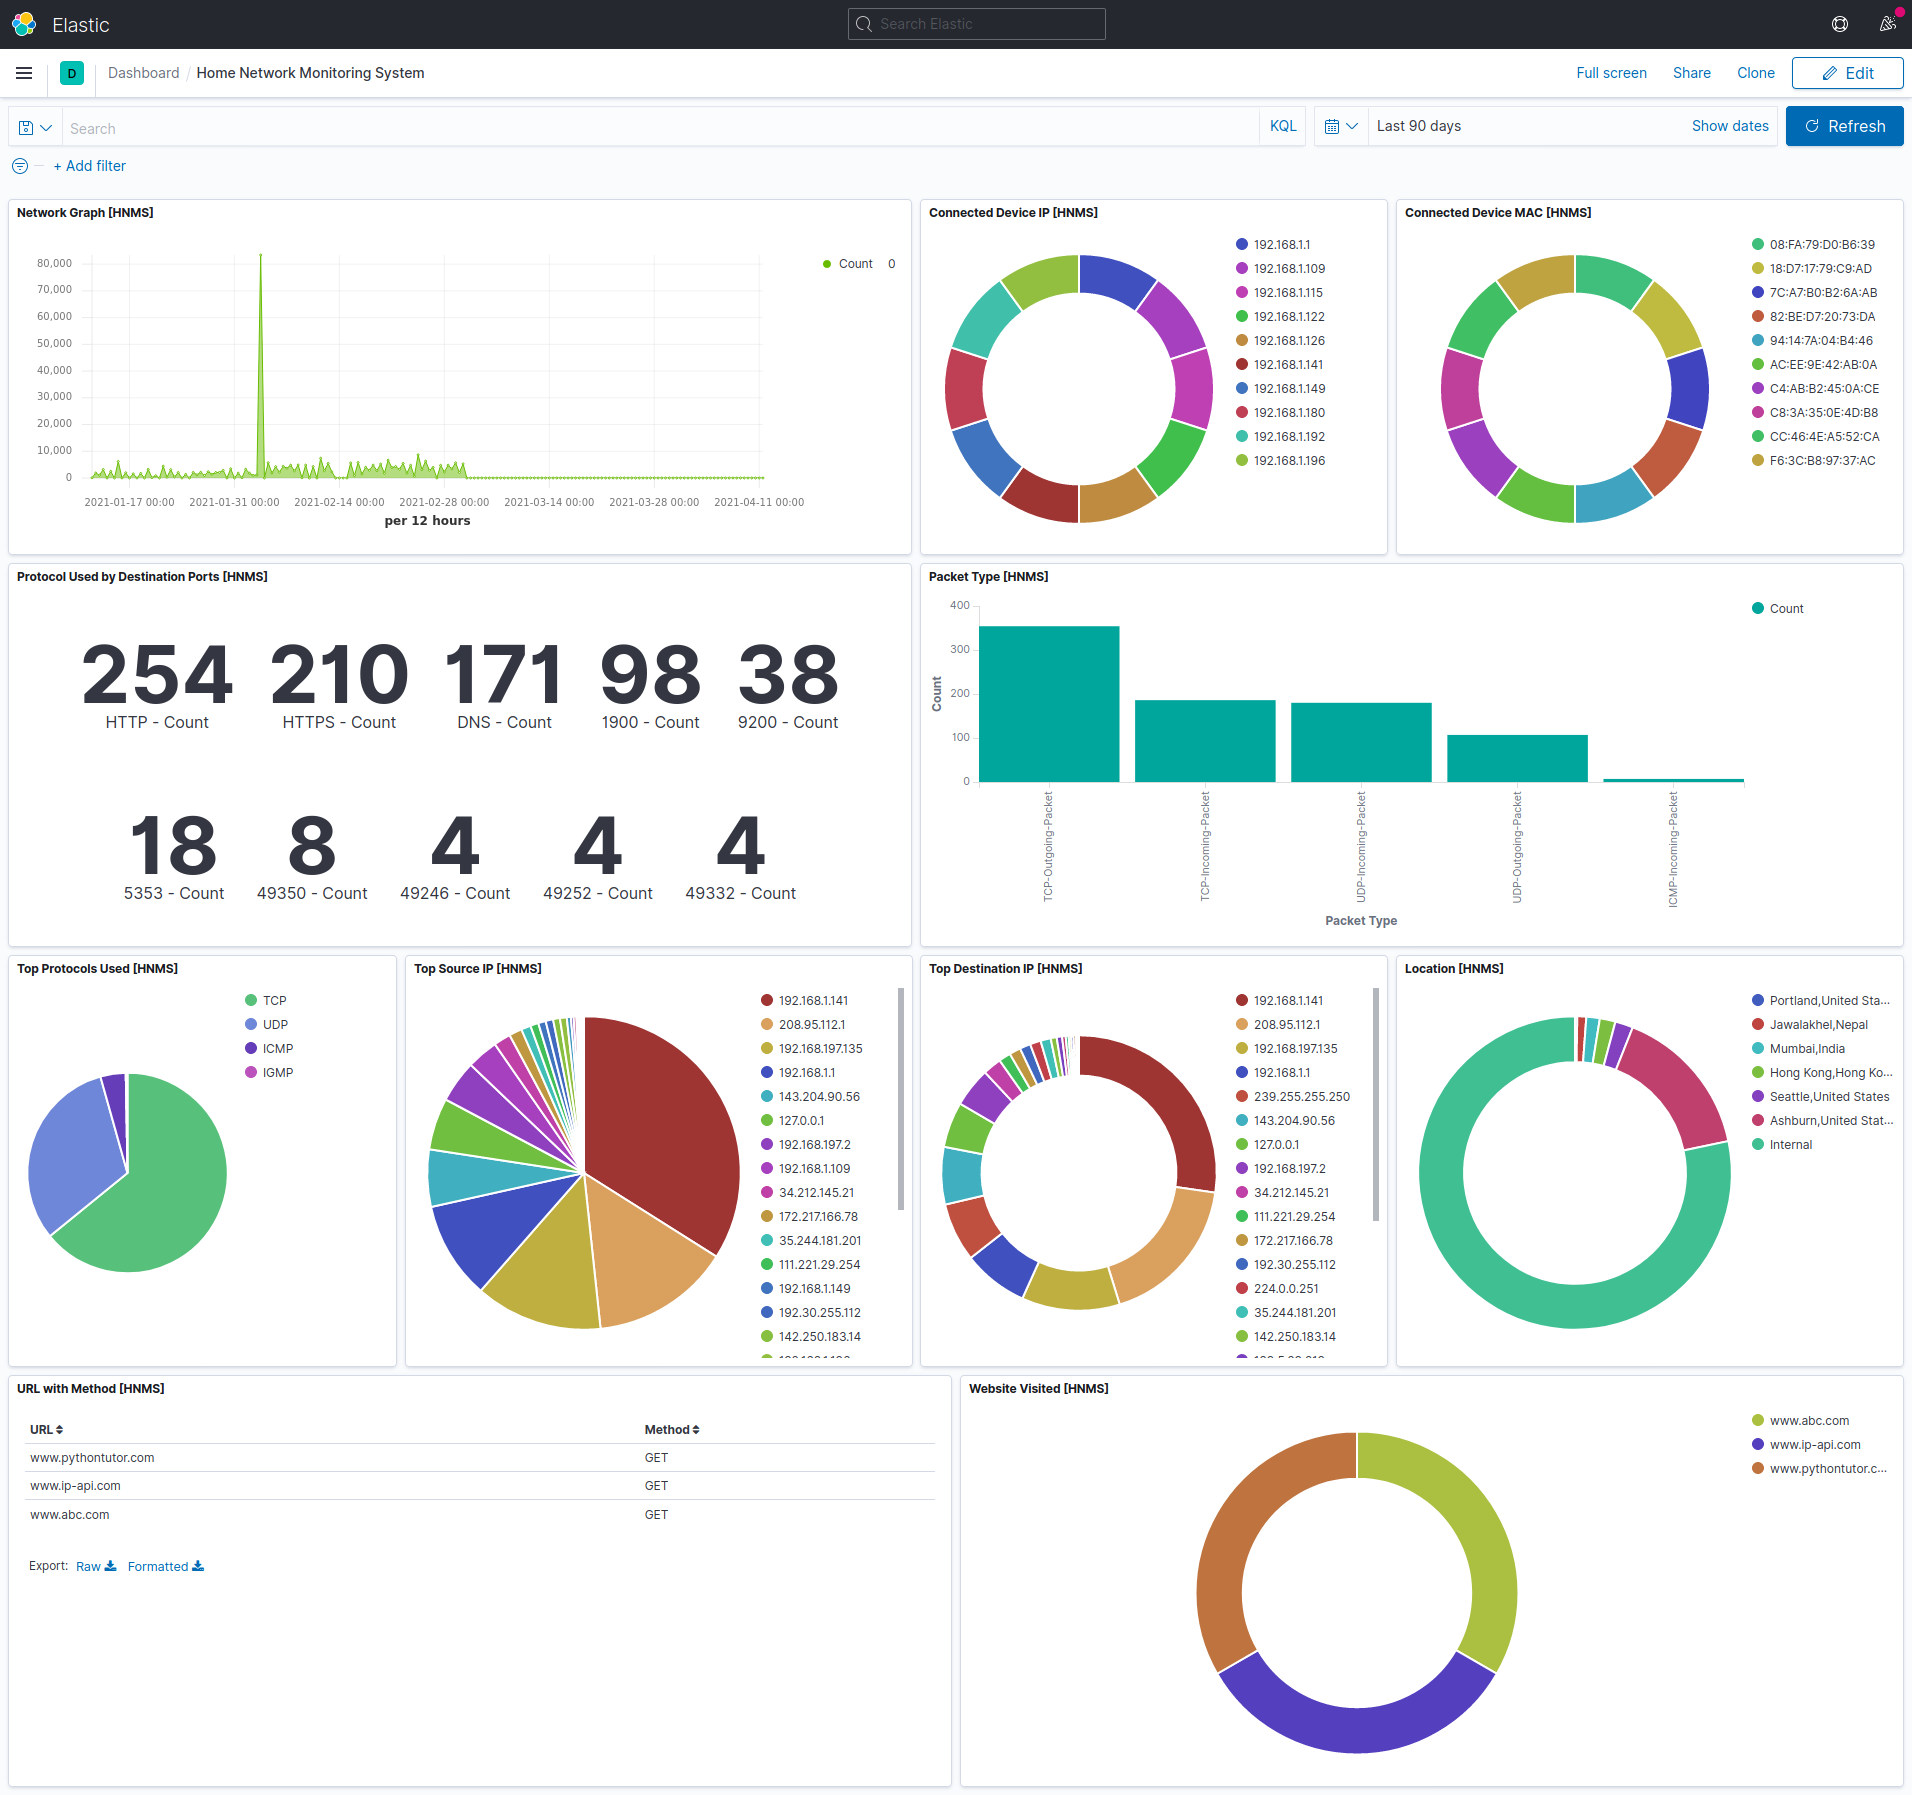Toggle the TCP legend entry

click(x=274, y=1000)
